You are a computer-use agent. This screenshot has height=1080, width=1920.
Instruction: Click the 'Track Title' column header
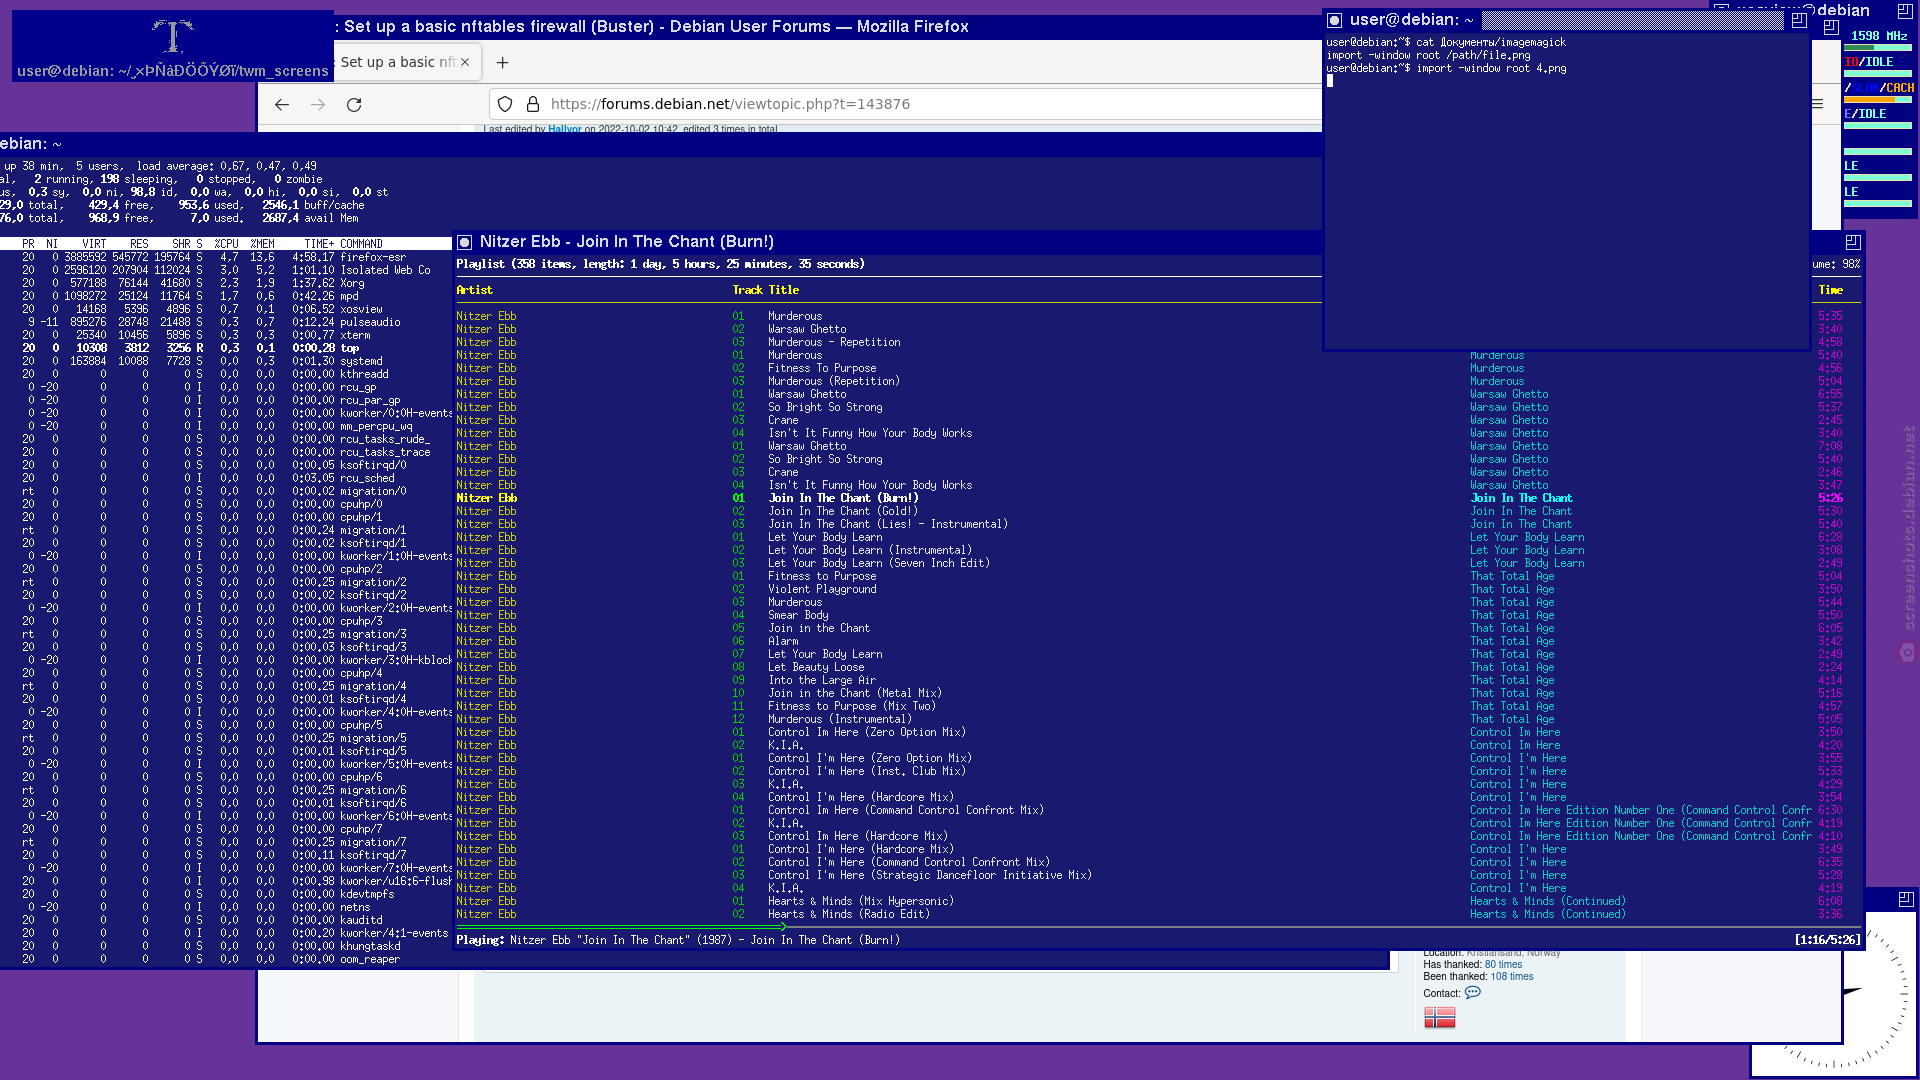tap(765, 290)
